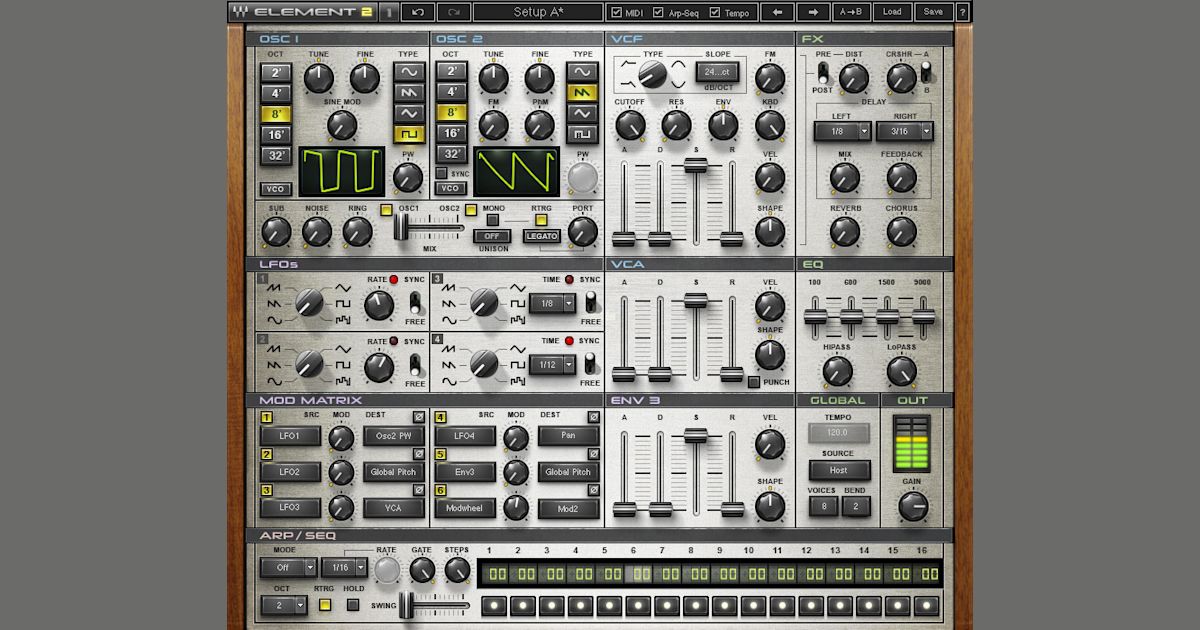Open the Arp Mode dropdown
Screen dimensions: 1200x630
(289, 567)
